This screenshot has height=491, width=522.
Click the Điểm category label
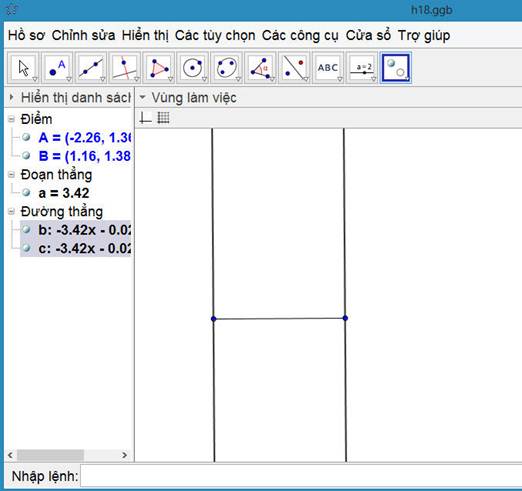[36, 119]
